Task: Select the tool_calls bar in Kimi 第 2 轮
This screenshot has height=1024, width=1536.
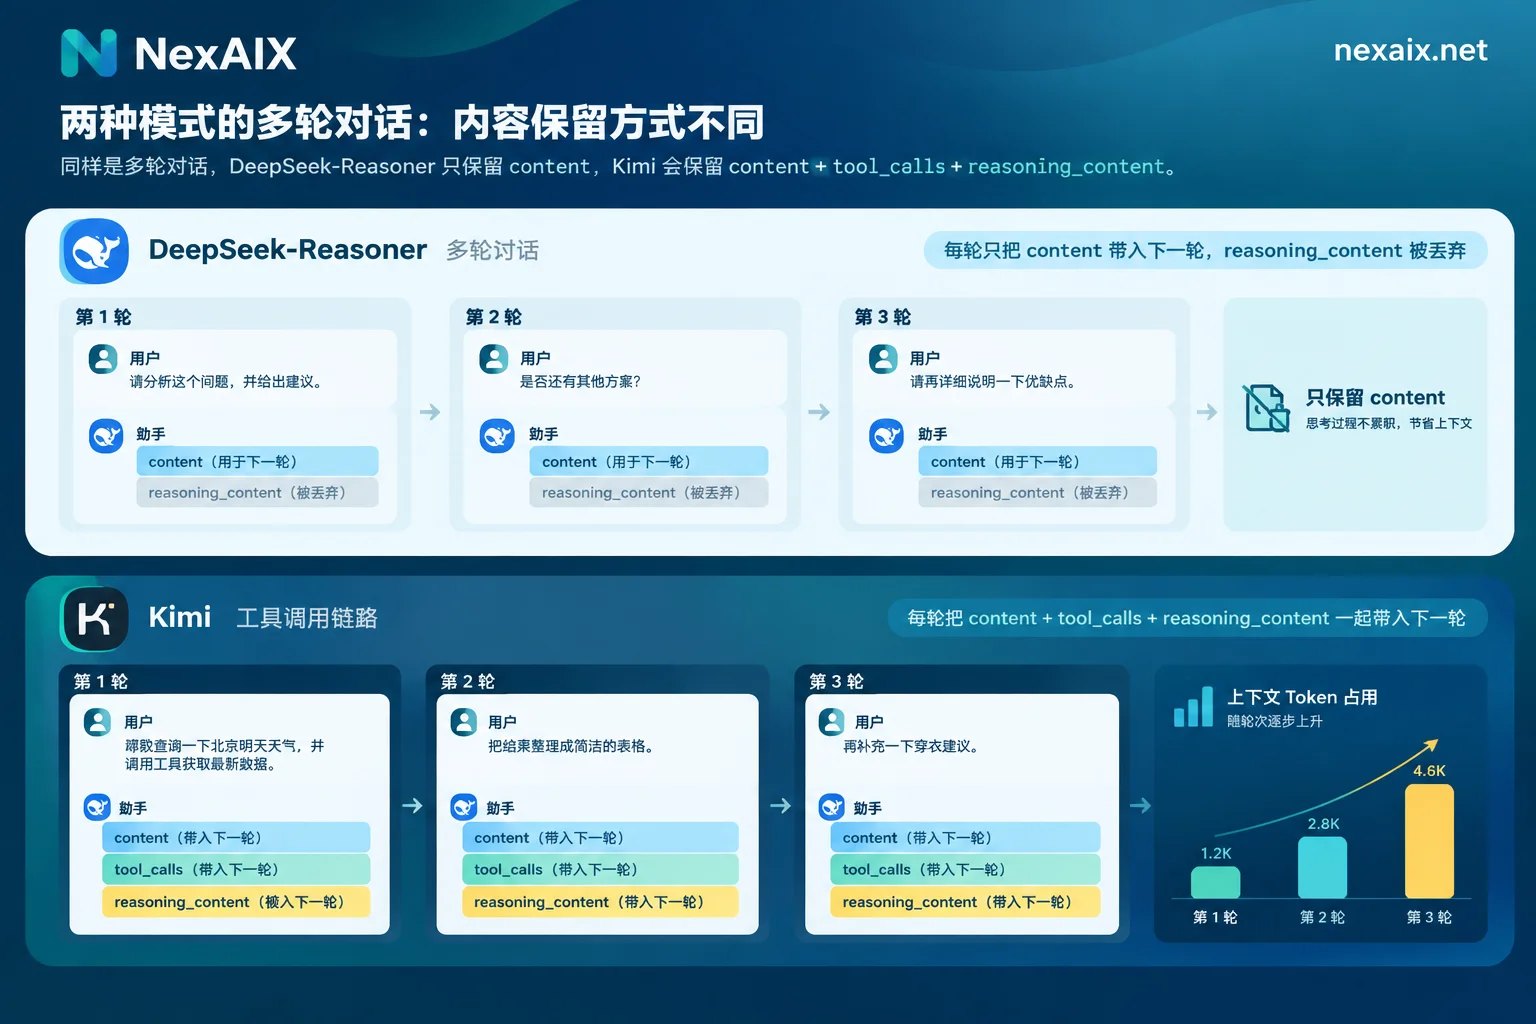Action: [600, 869]
